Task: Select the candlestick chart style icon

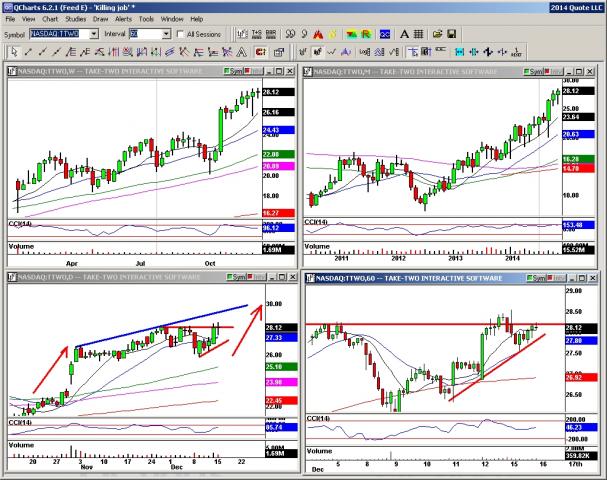Action: [x=317, y=51]
